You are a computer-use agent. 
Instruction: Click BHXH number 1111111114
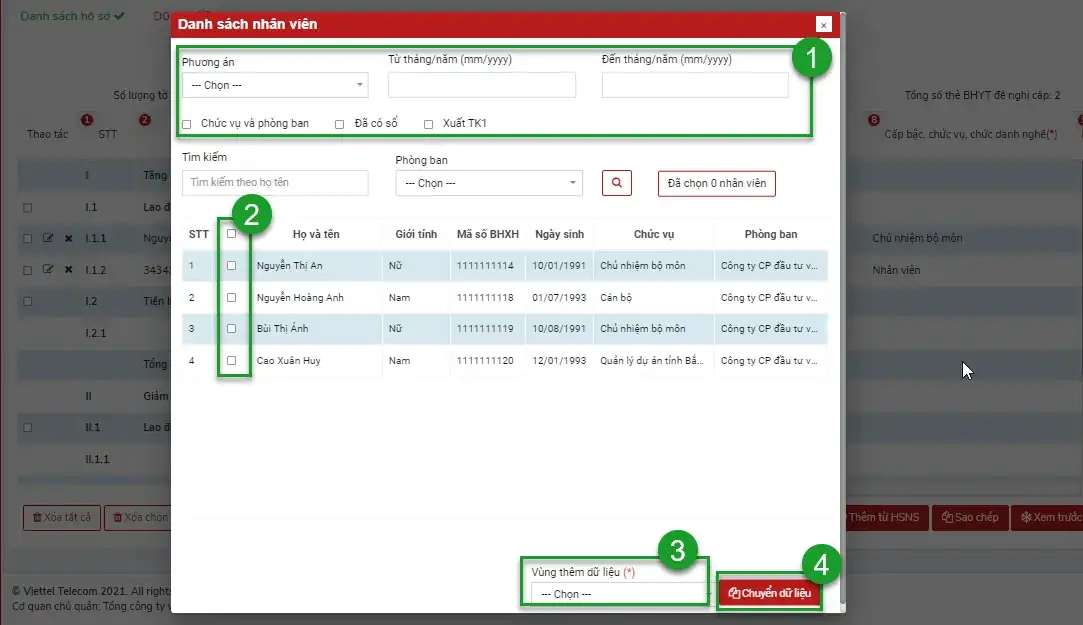[x=485, y=266]
